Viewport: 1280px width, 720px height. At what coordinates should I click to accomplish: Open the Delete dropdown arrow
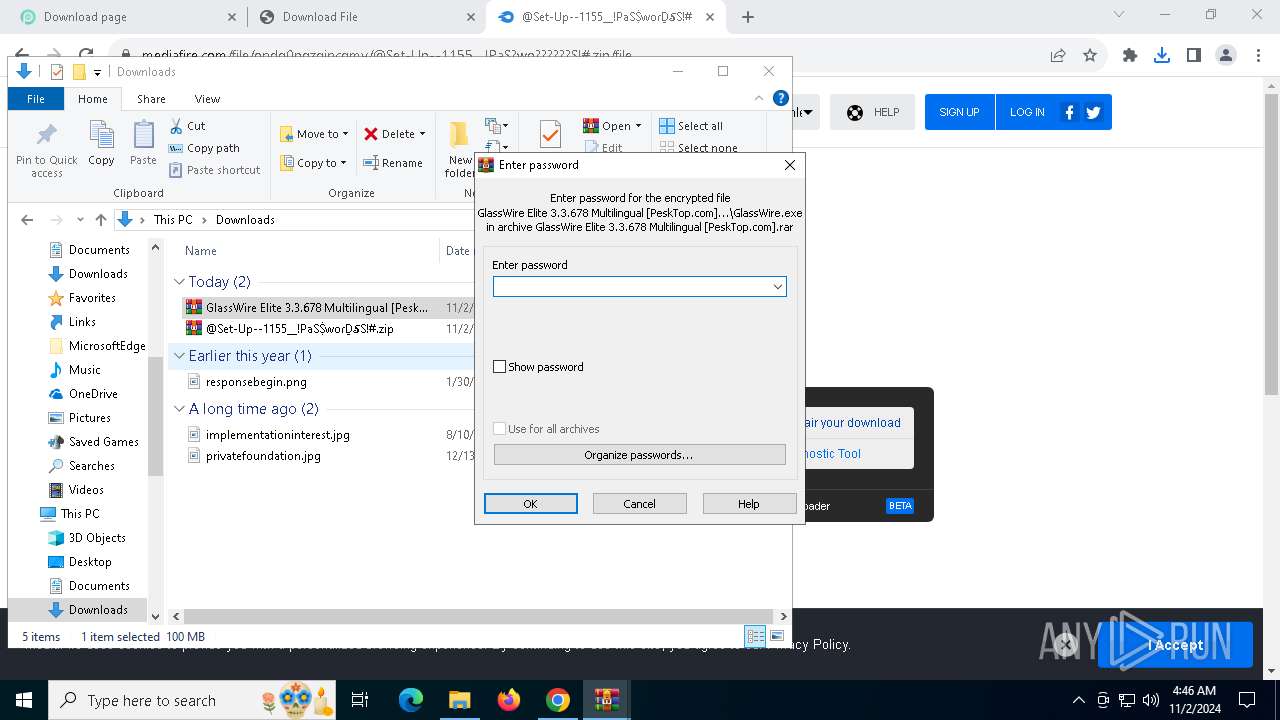(422, 134)
